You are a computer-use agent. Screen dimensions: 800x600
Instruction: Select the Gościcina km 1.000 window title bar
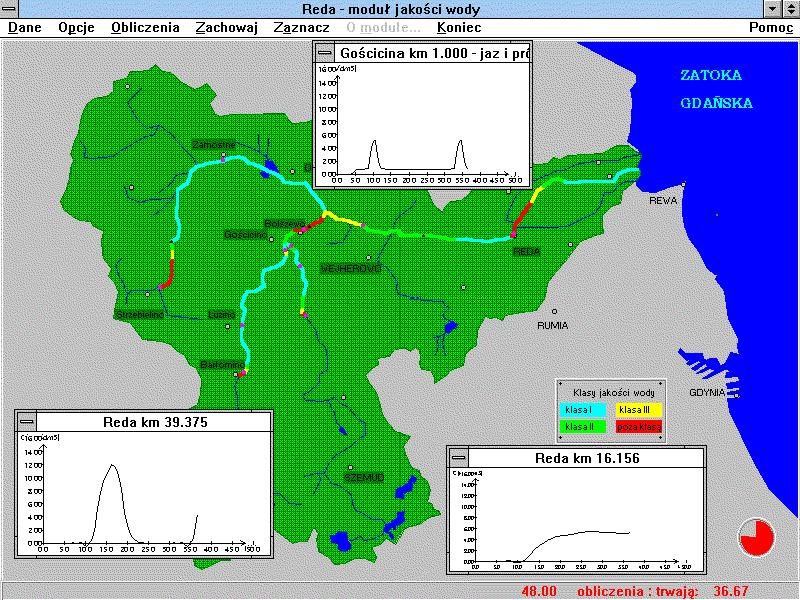point(433,53)
